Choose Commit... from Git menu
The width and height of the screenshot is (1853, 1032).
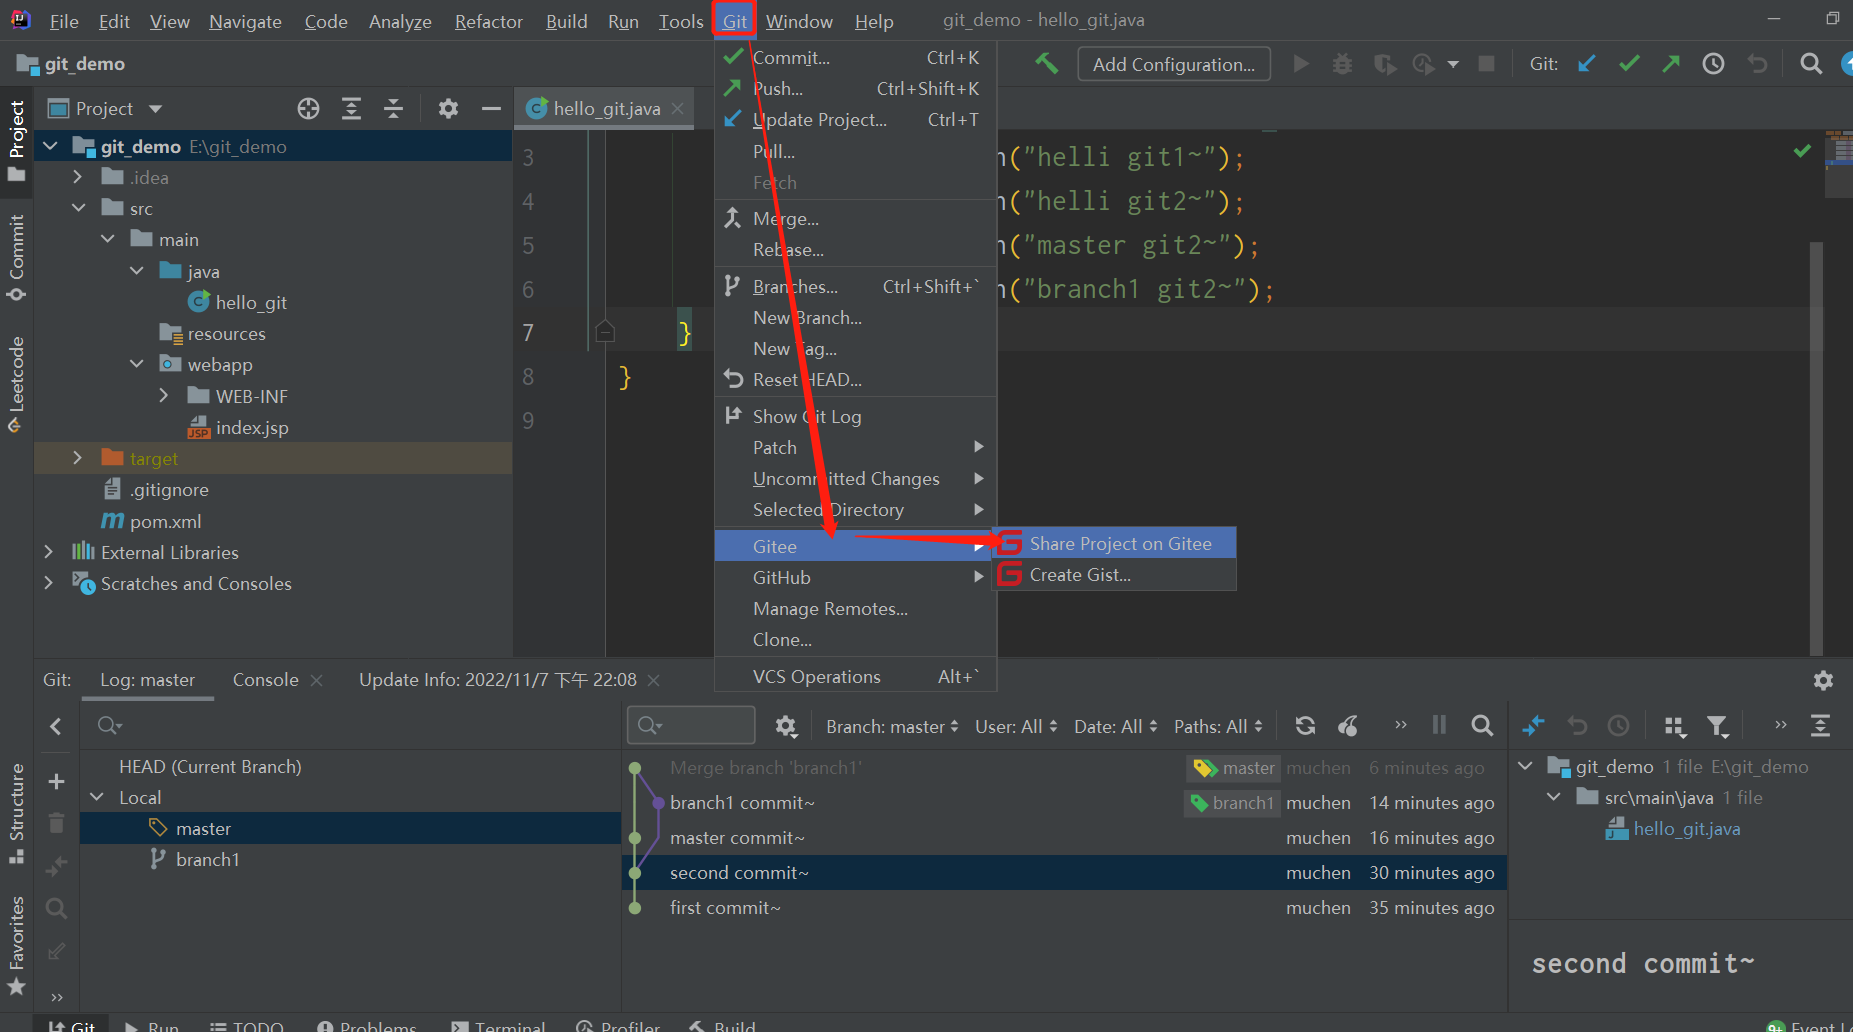(855, 58)
